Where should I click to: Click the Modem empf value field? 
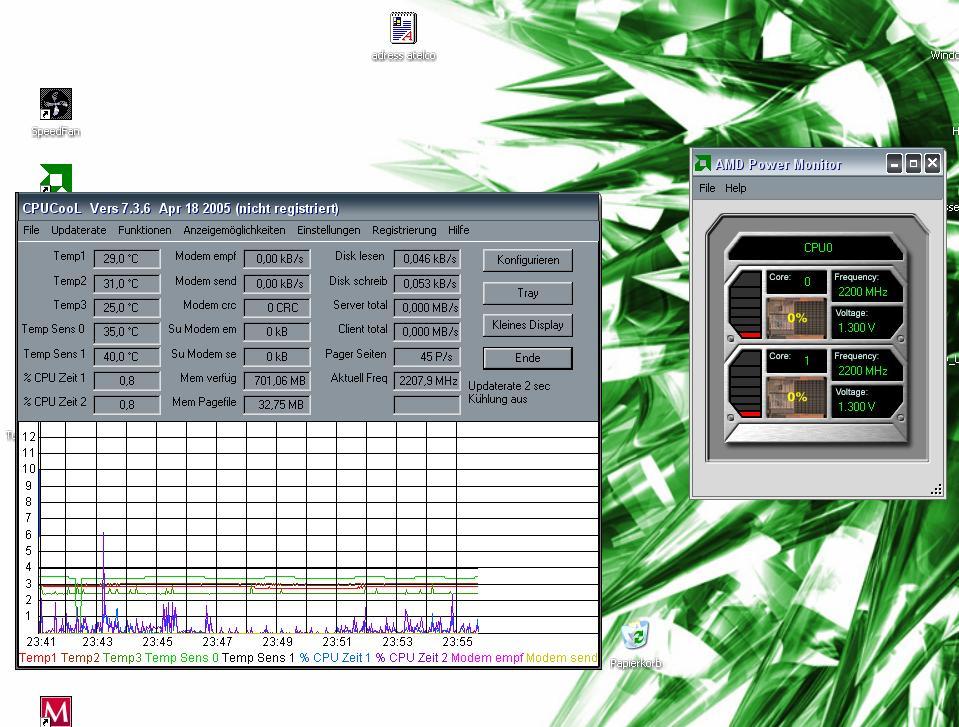click(x=277, y=259)
